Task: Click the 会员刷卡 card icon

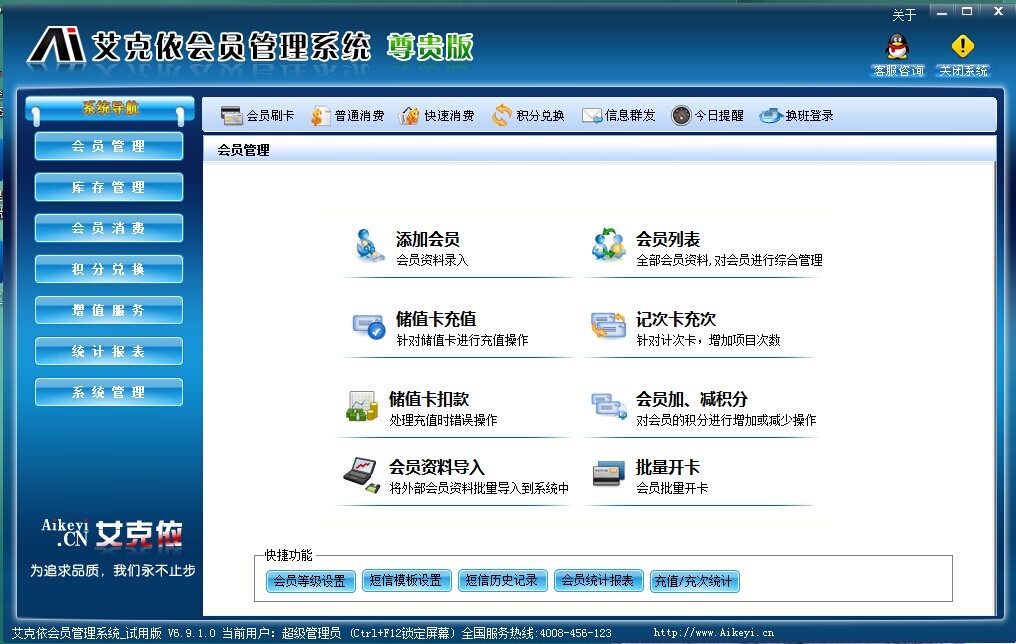Action: coord(231,115)
